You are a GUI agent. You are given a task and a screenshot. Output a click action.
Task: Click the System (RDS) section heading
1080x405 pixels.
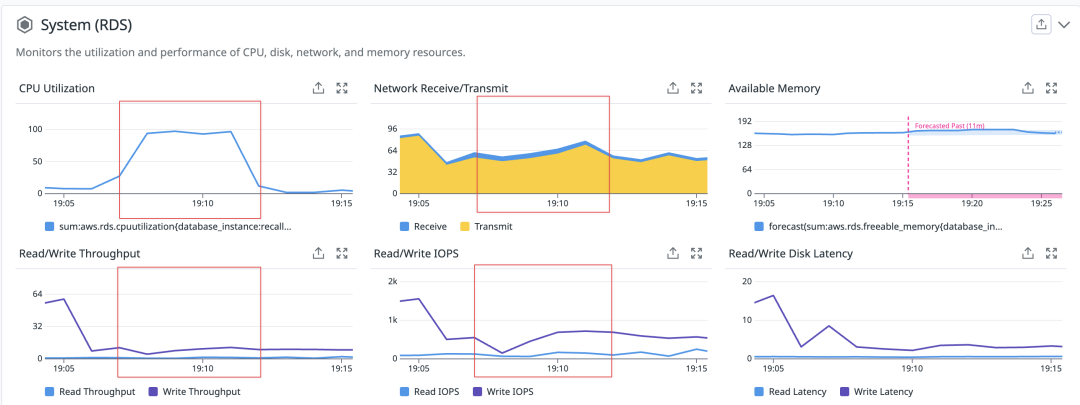[86, 25]
